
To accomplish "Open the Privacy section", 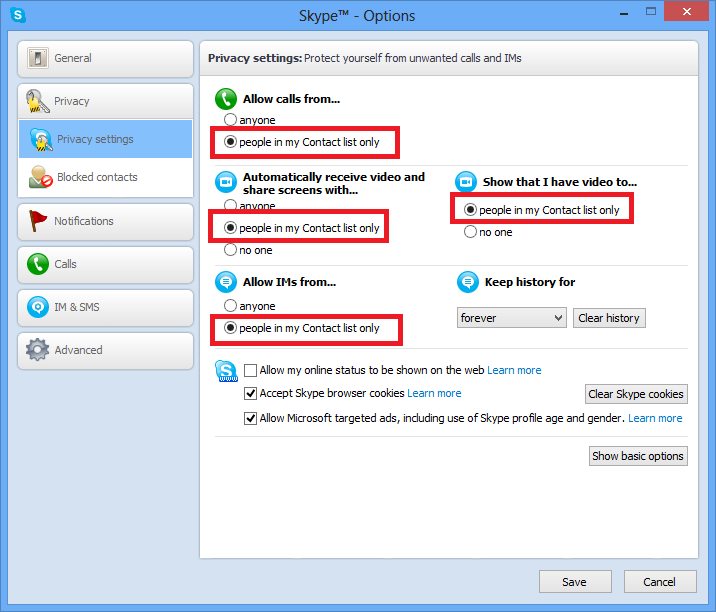I will pyautogui.click(x=105, y=101).
